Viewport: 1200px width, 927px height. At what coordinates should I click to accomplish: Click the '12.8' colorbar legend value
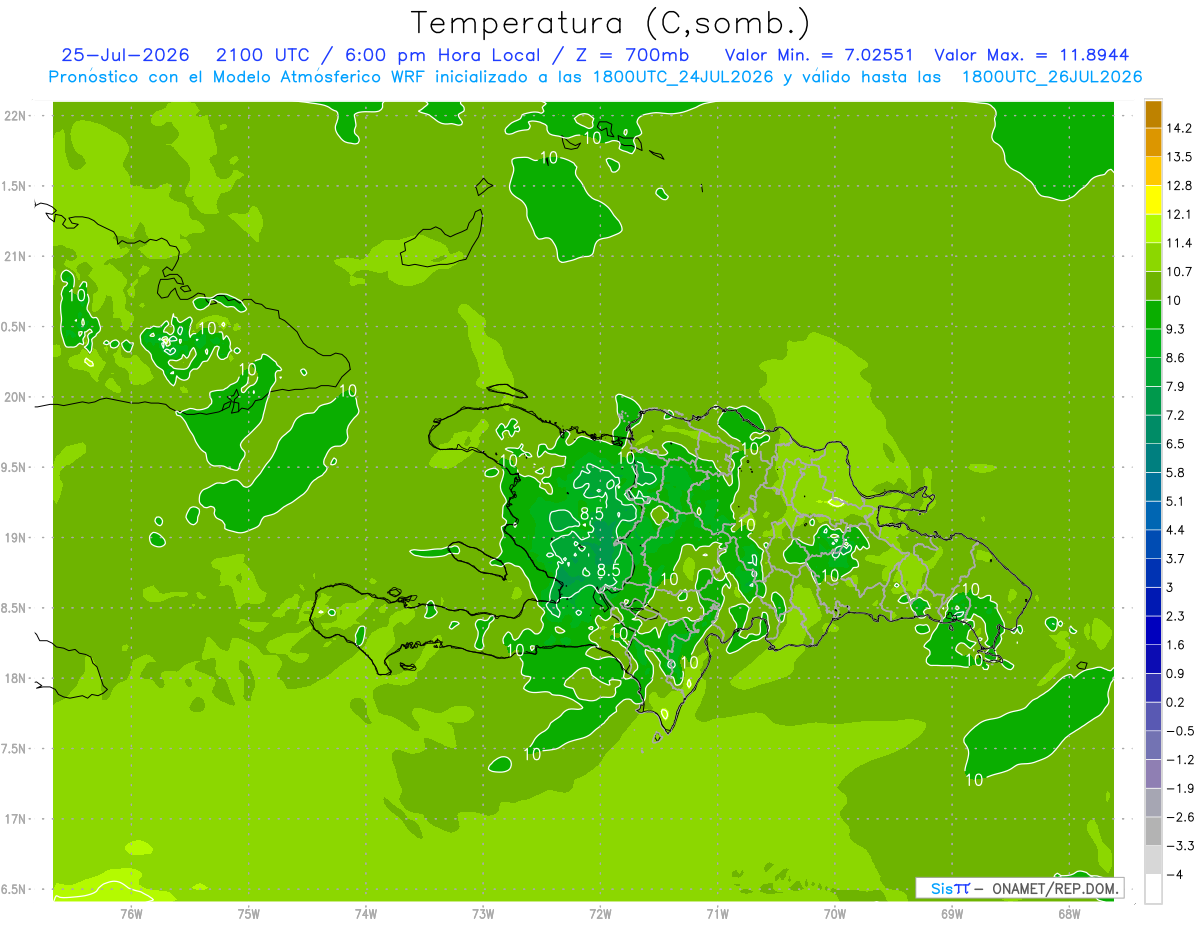click(x=1178, y=185)
